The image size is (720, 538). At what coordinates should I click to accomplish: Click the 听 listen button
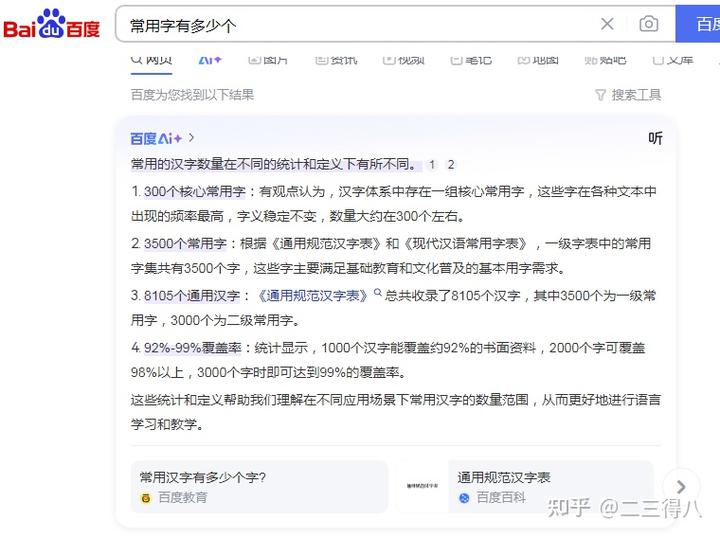point(655,138)
